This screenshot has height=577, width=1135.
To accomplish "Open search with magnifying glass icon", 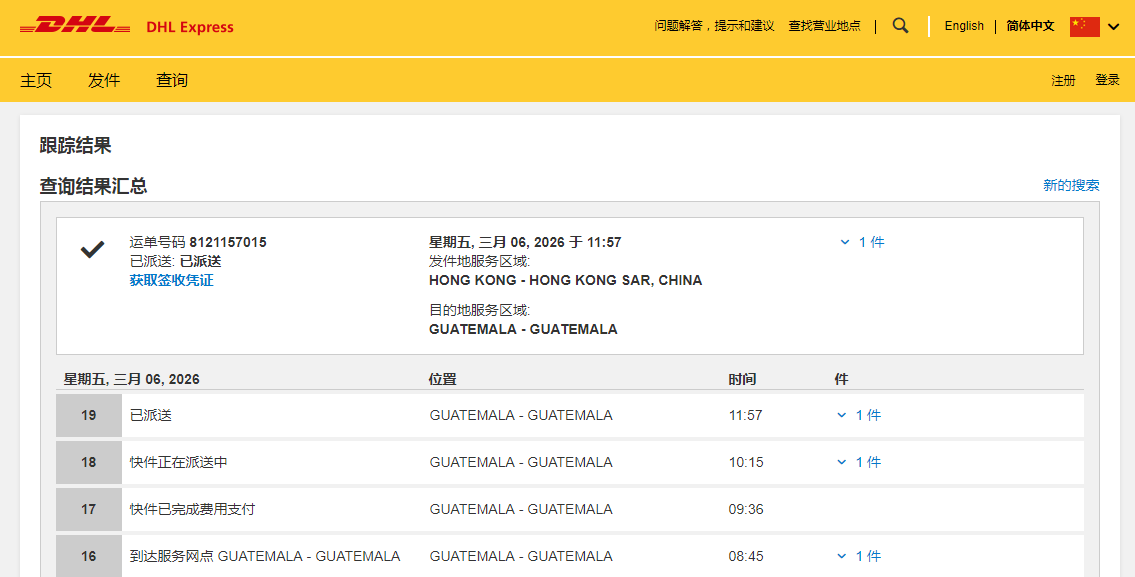I will coord(900,26).
